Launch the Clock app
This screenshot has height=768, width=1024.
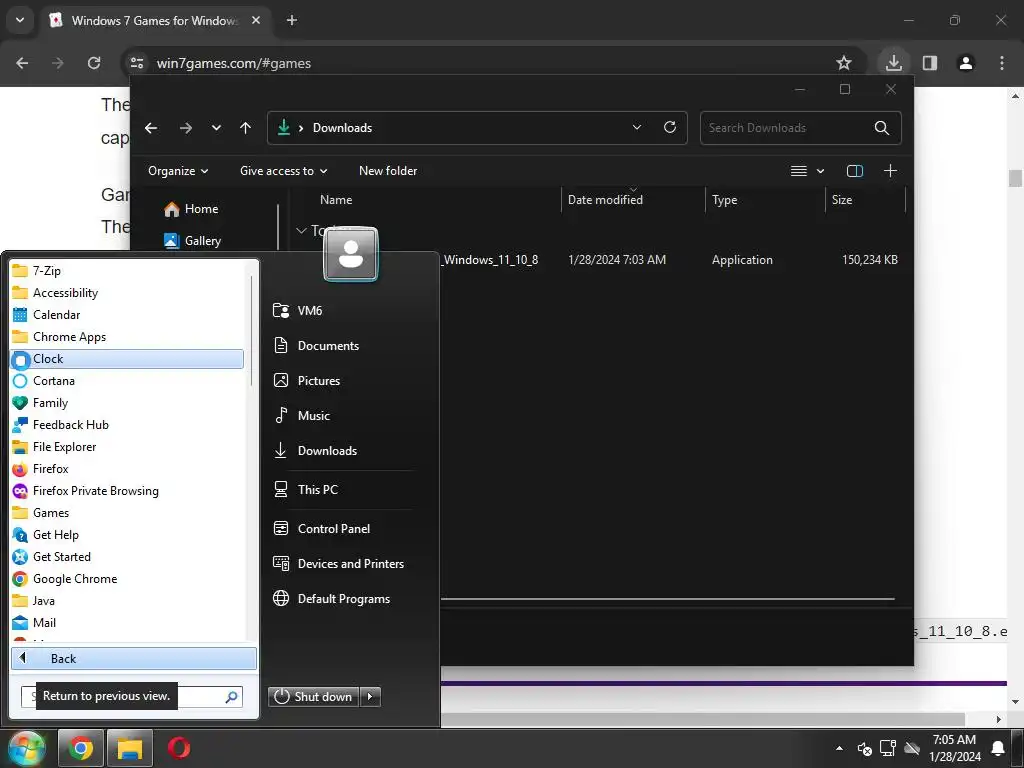(127, 359)
